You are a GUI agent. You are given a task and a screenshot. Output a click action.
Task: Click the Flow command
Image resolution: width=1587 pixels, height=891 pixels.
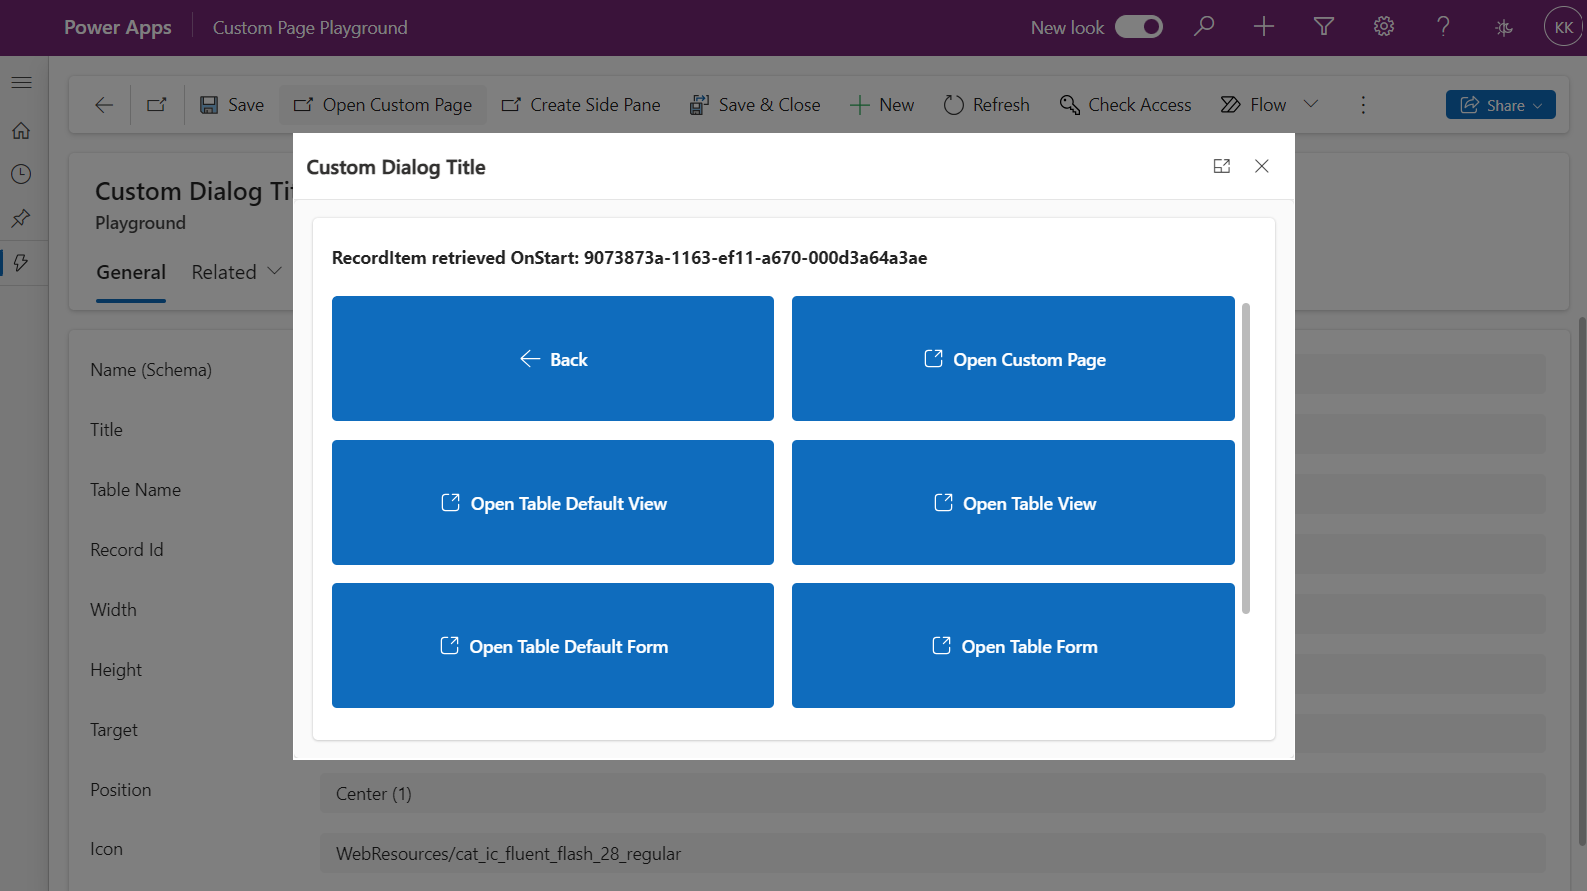click(1254, 105)
